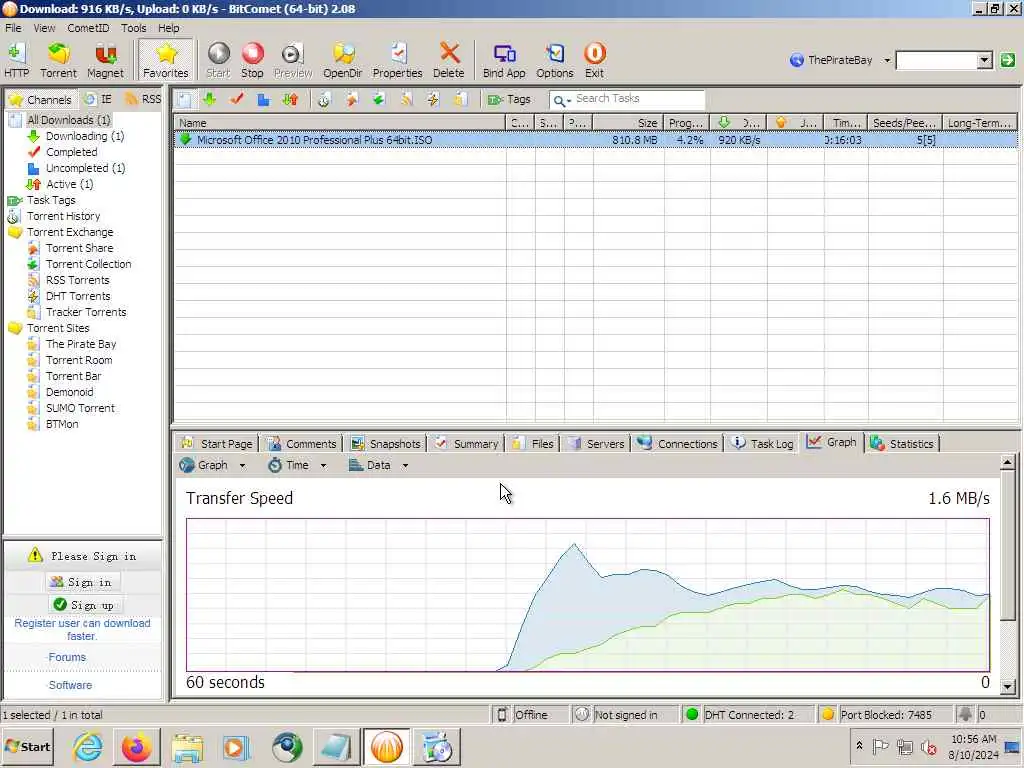
Task: Open the Comments tab
Action: tap(302, 443)
